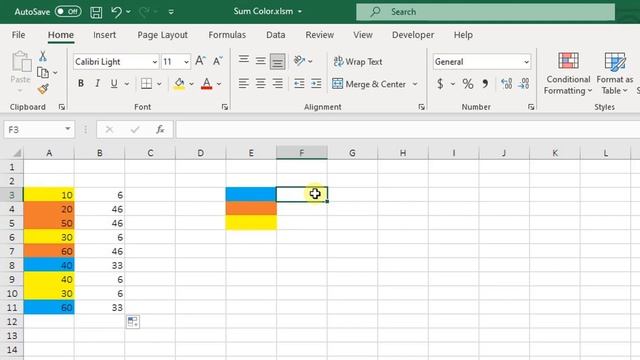Select the blue cell E3
This screenshot has width=640, height=360.
pyautogui.click(x=251, y=195)
